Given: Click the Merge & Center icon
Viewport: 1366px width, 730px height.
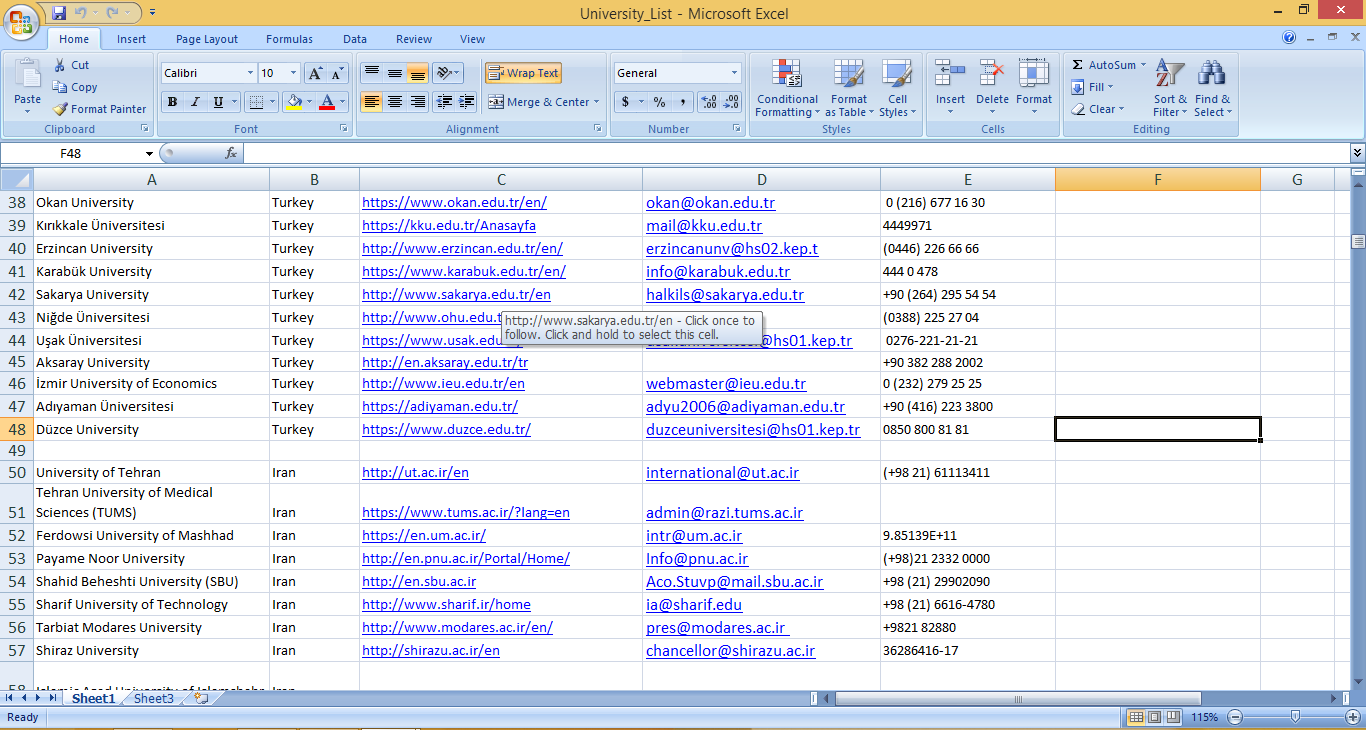Looking at the screenshot, I should point(496,102).
